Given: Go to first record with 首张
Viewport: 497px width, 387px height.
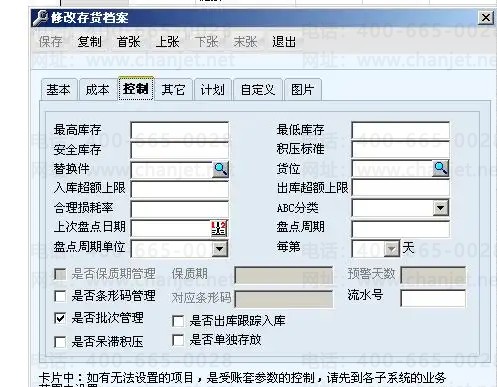Looking at the screenshot, I should [x=128, y=42].
